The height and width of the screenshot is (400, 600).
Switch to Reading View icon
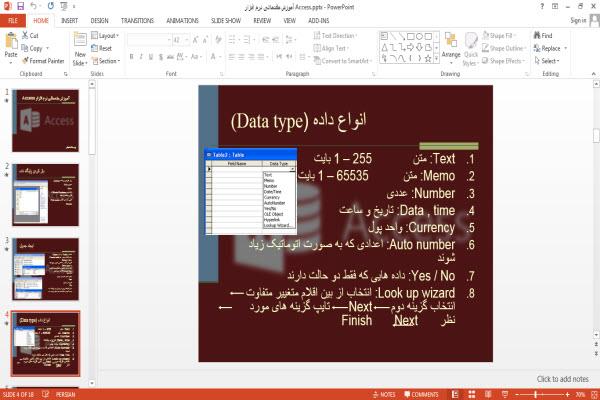point(488,394)
